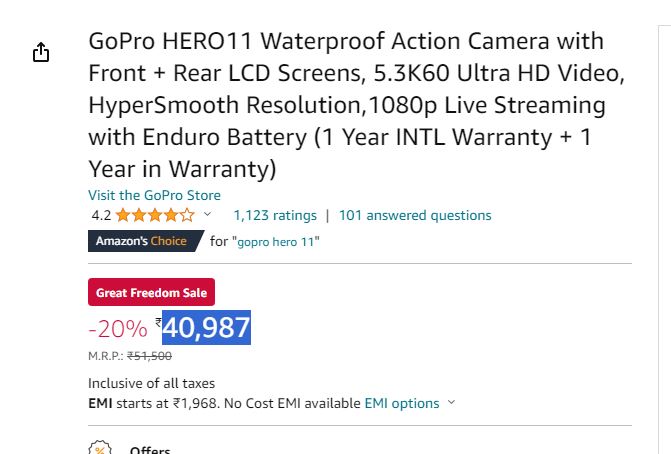
Task: Expand the rating breakdown chevron
Action: pos(207,214)
